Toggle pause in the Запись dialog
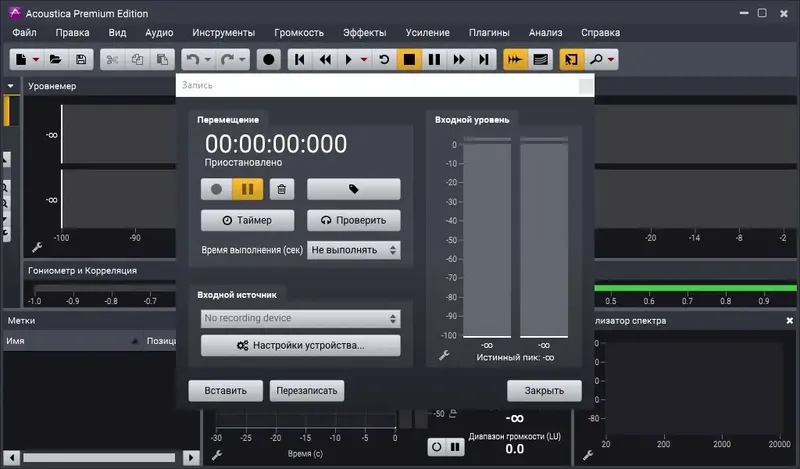Image resolution: width=800 pixels, height=469 pixels. 247,189
